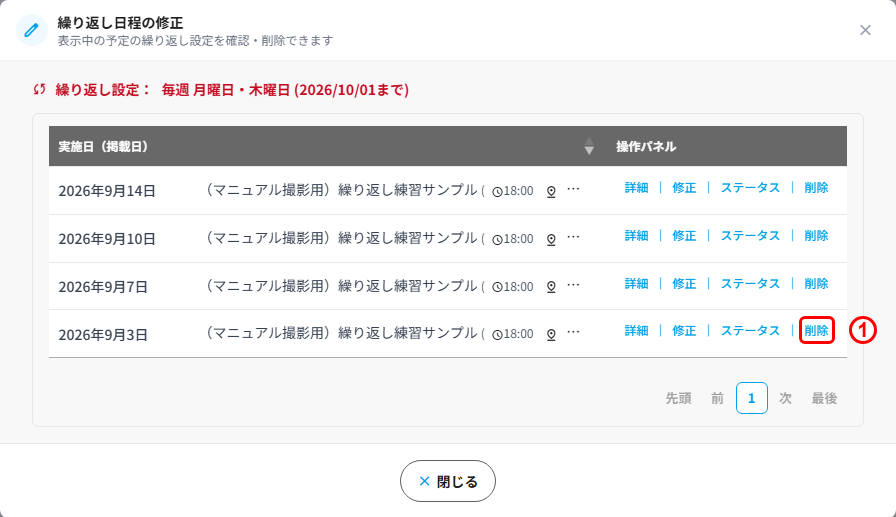
Task: Click the event title in the 2026年9月7日 row
Action: (344, 286)
